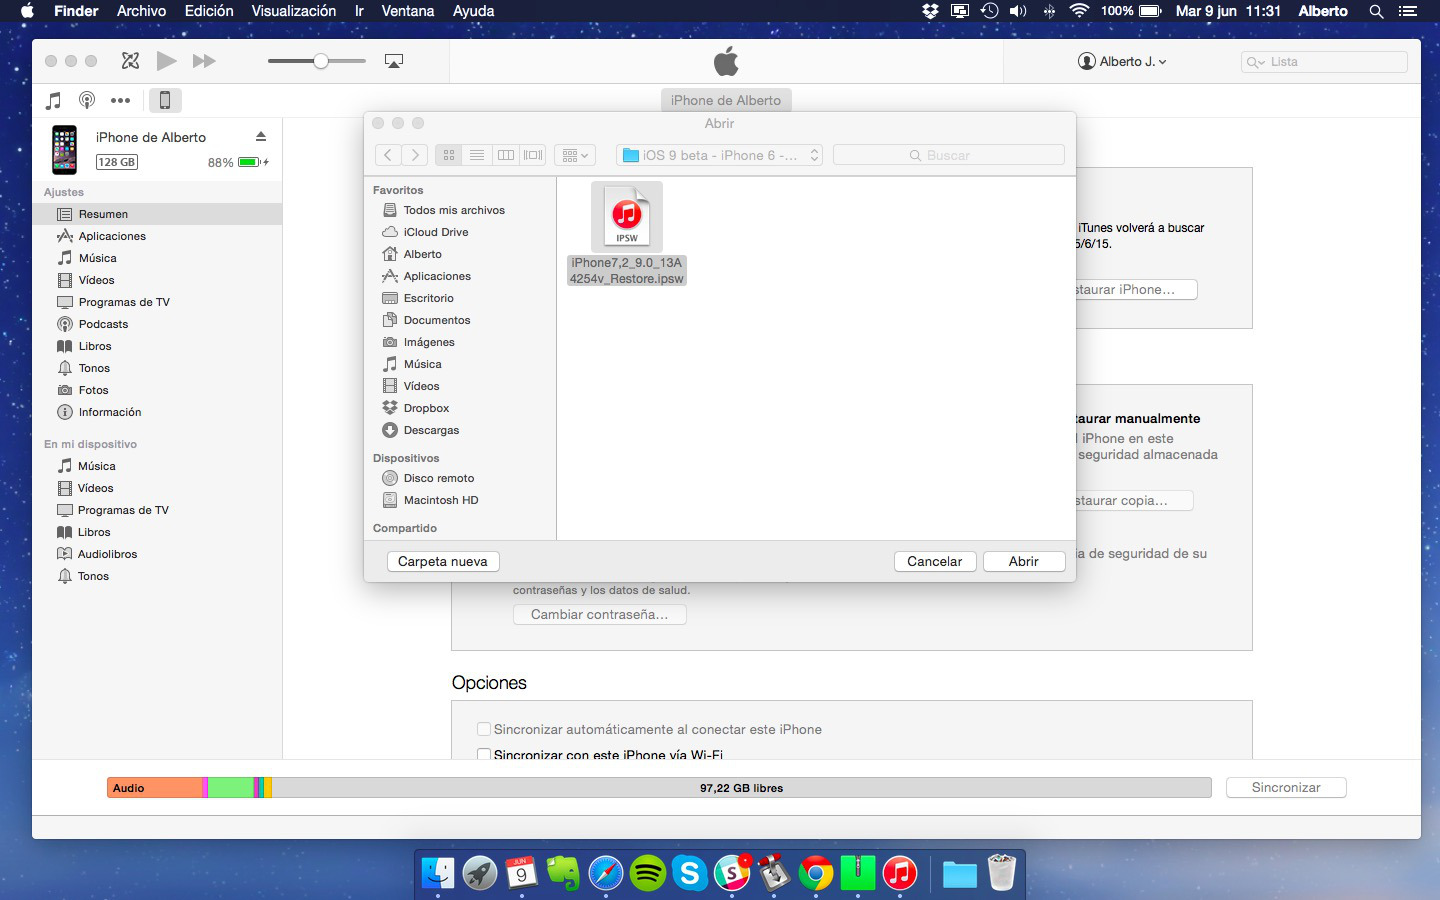
Task: Open the iOS 9 beta folder path dropdown
Action: tap(720, 155)
